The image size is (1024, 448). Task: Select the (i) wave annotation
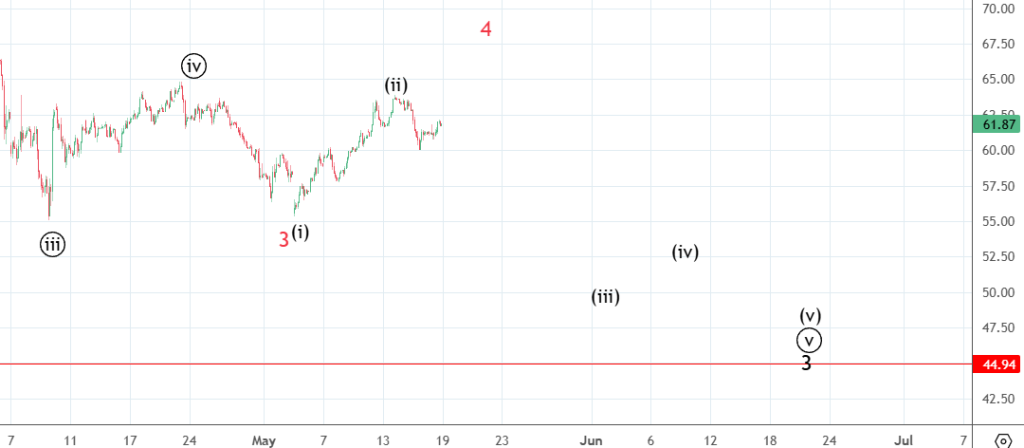pyautogui.click(x=301, y=233)
